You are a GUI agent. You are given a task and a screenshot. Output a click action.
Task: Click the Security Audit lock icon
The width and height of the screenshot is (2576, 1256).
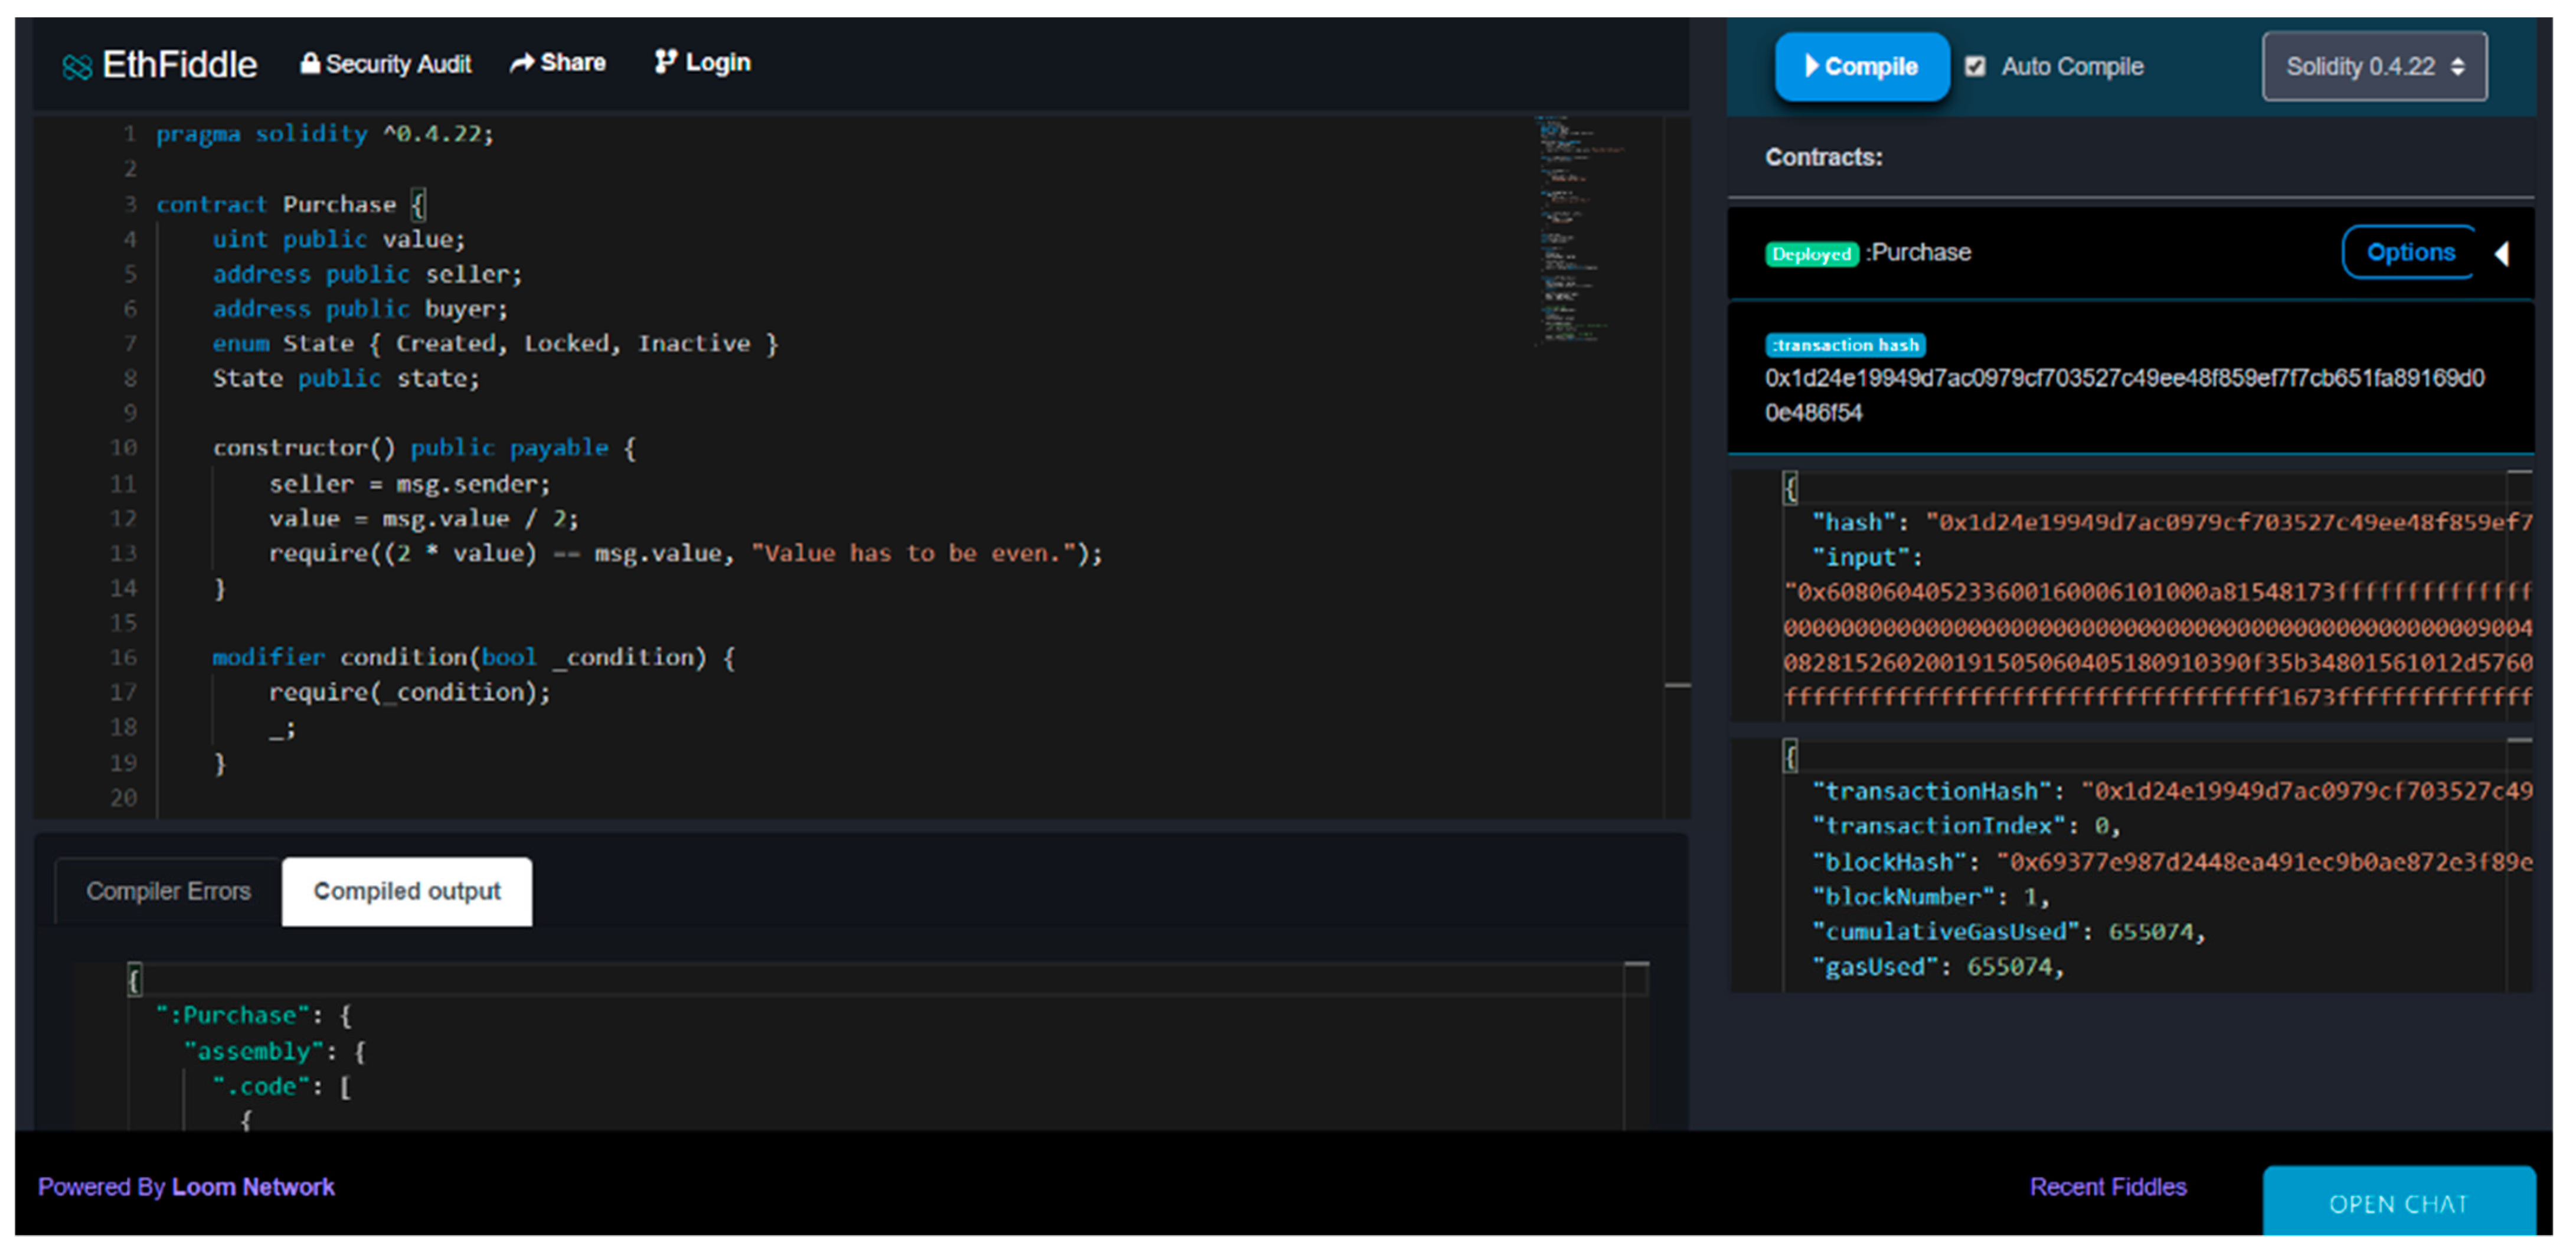click(310, 63)
